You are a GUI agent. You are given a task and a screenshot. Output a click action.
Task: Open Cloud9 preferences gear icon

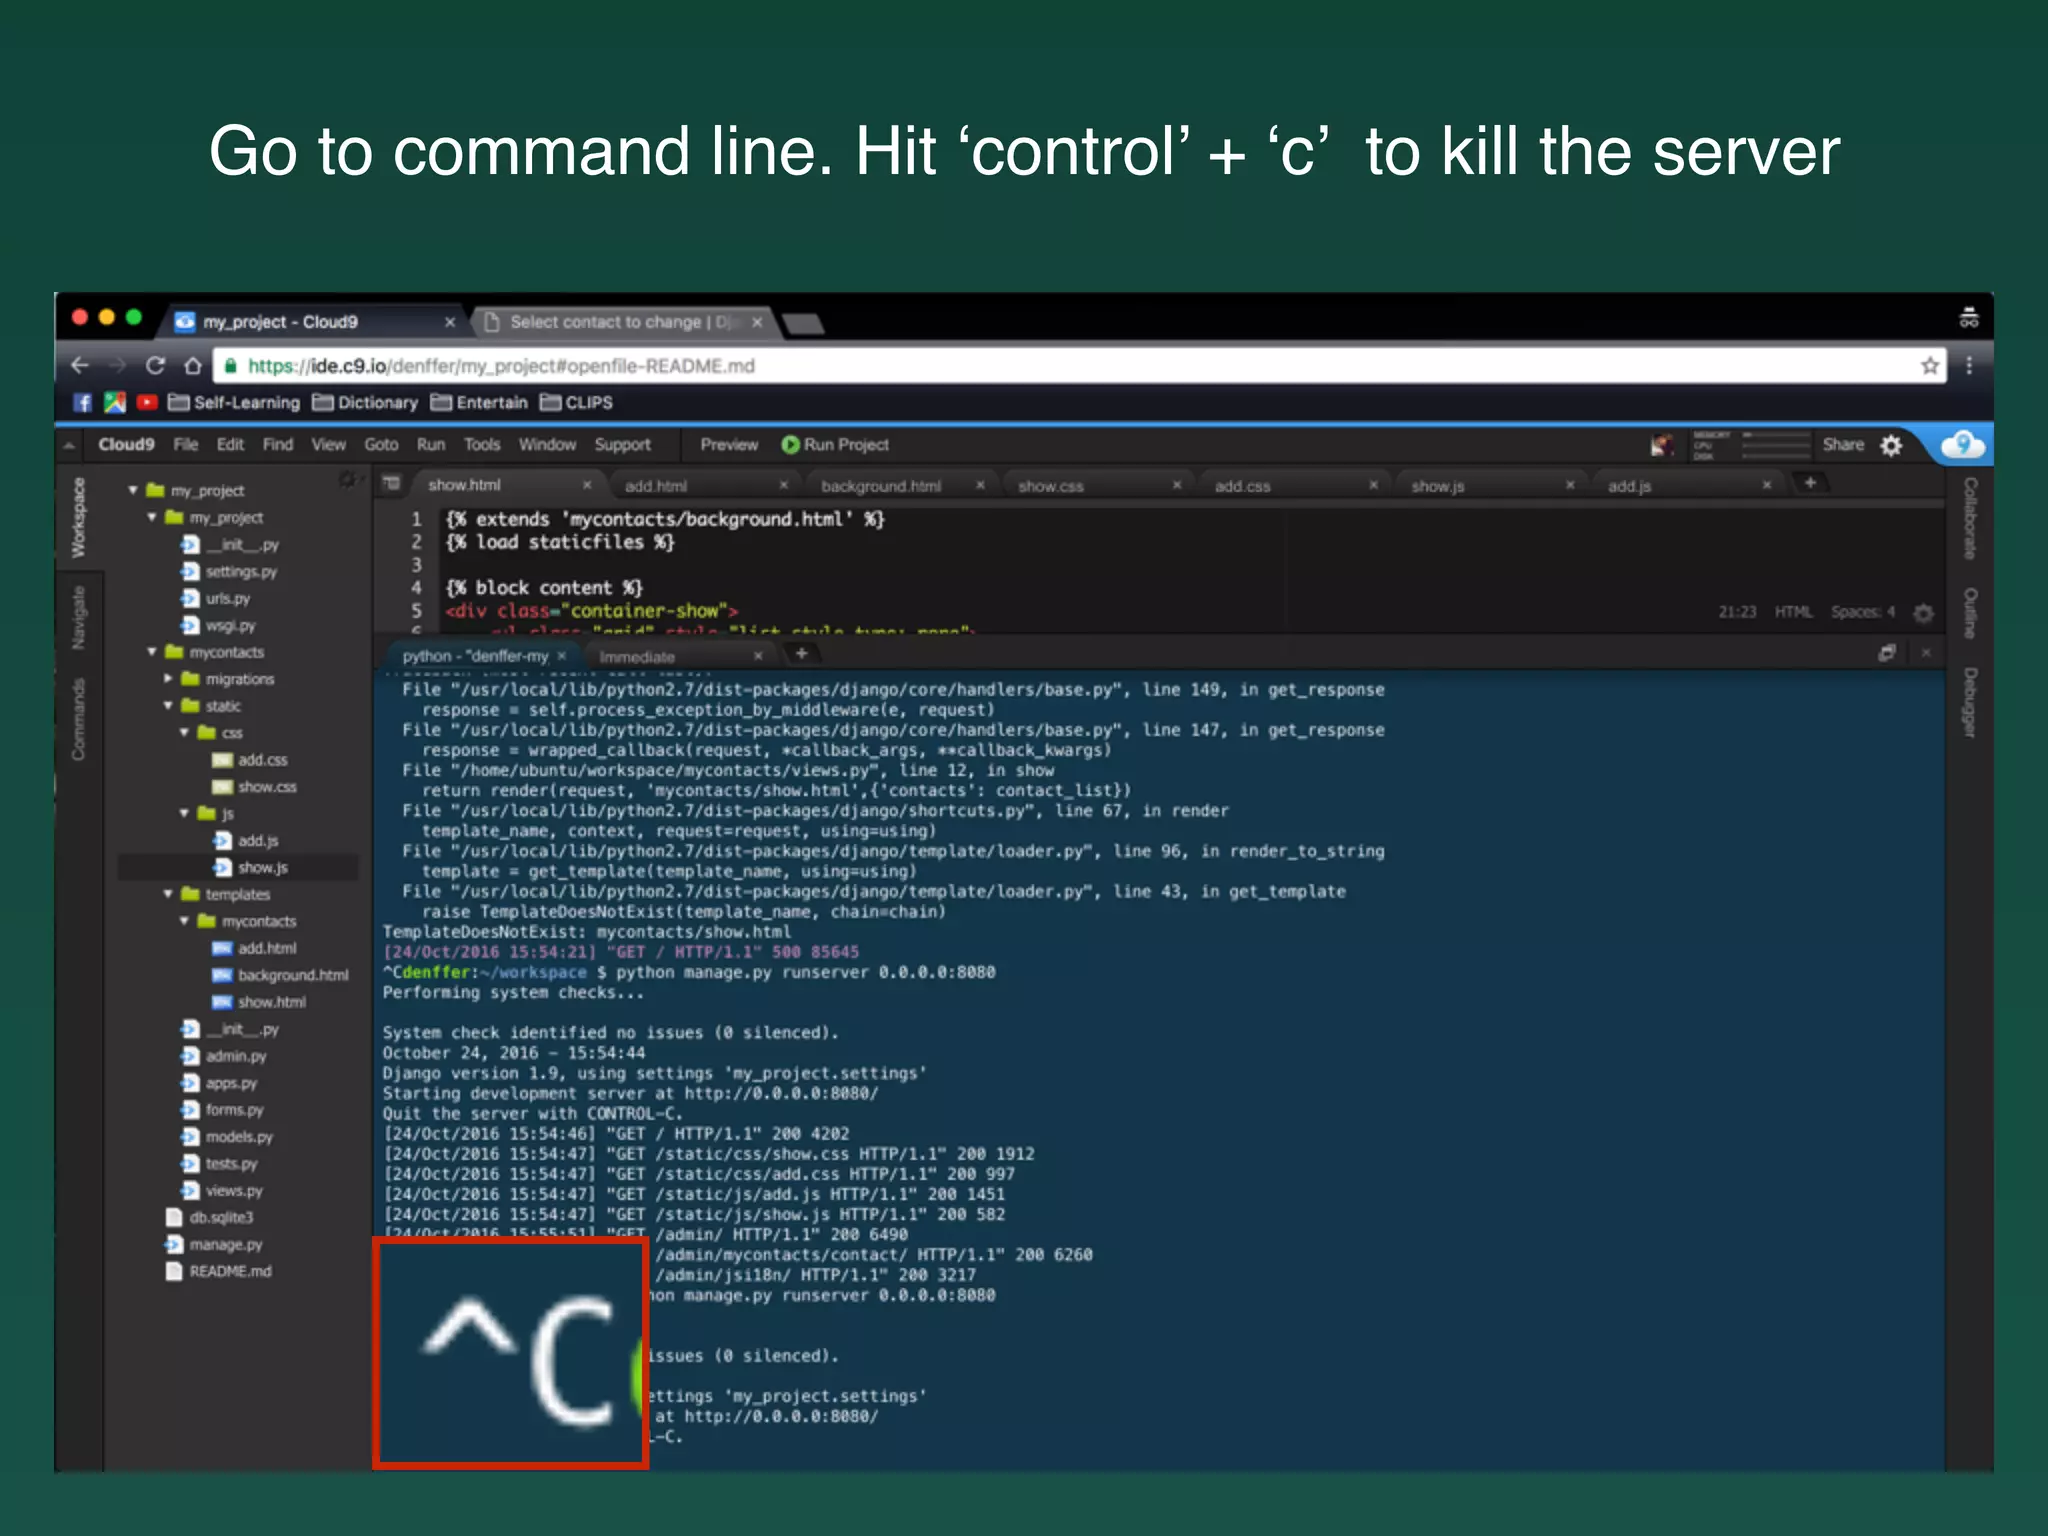pos(1891,445)
